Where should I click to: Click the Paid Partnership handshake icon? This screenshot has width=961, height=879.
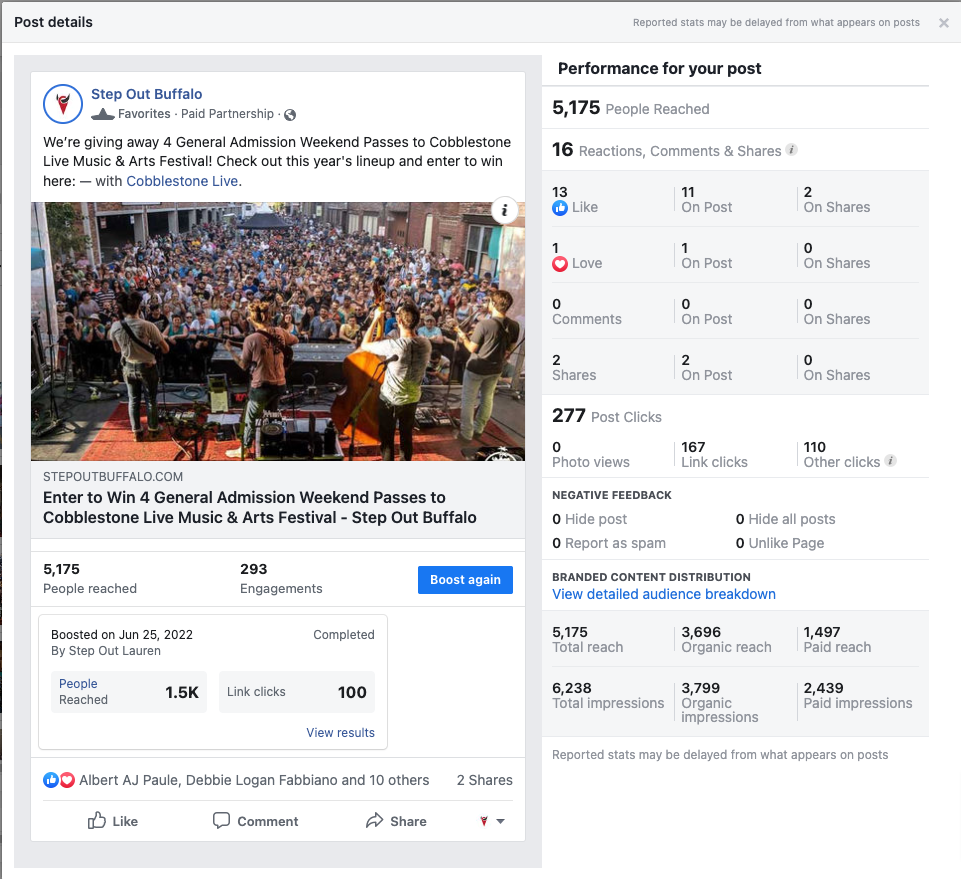tap(103, 114)
